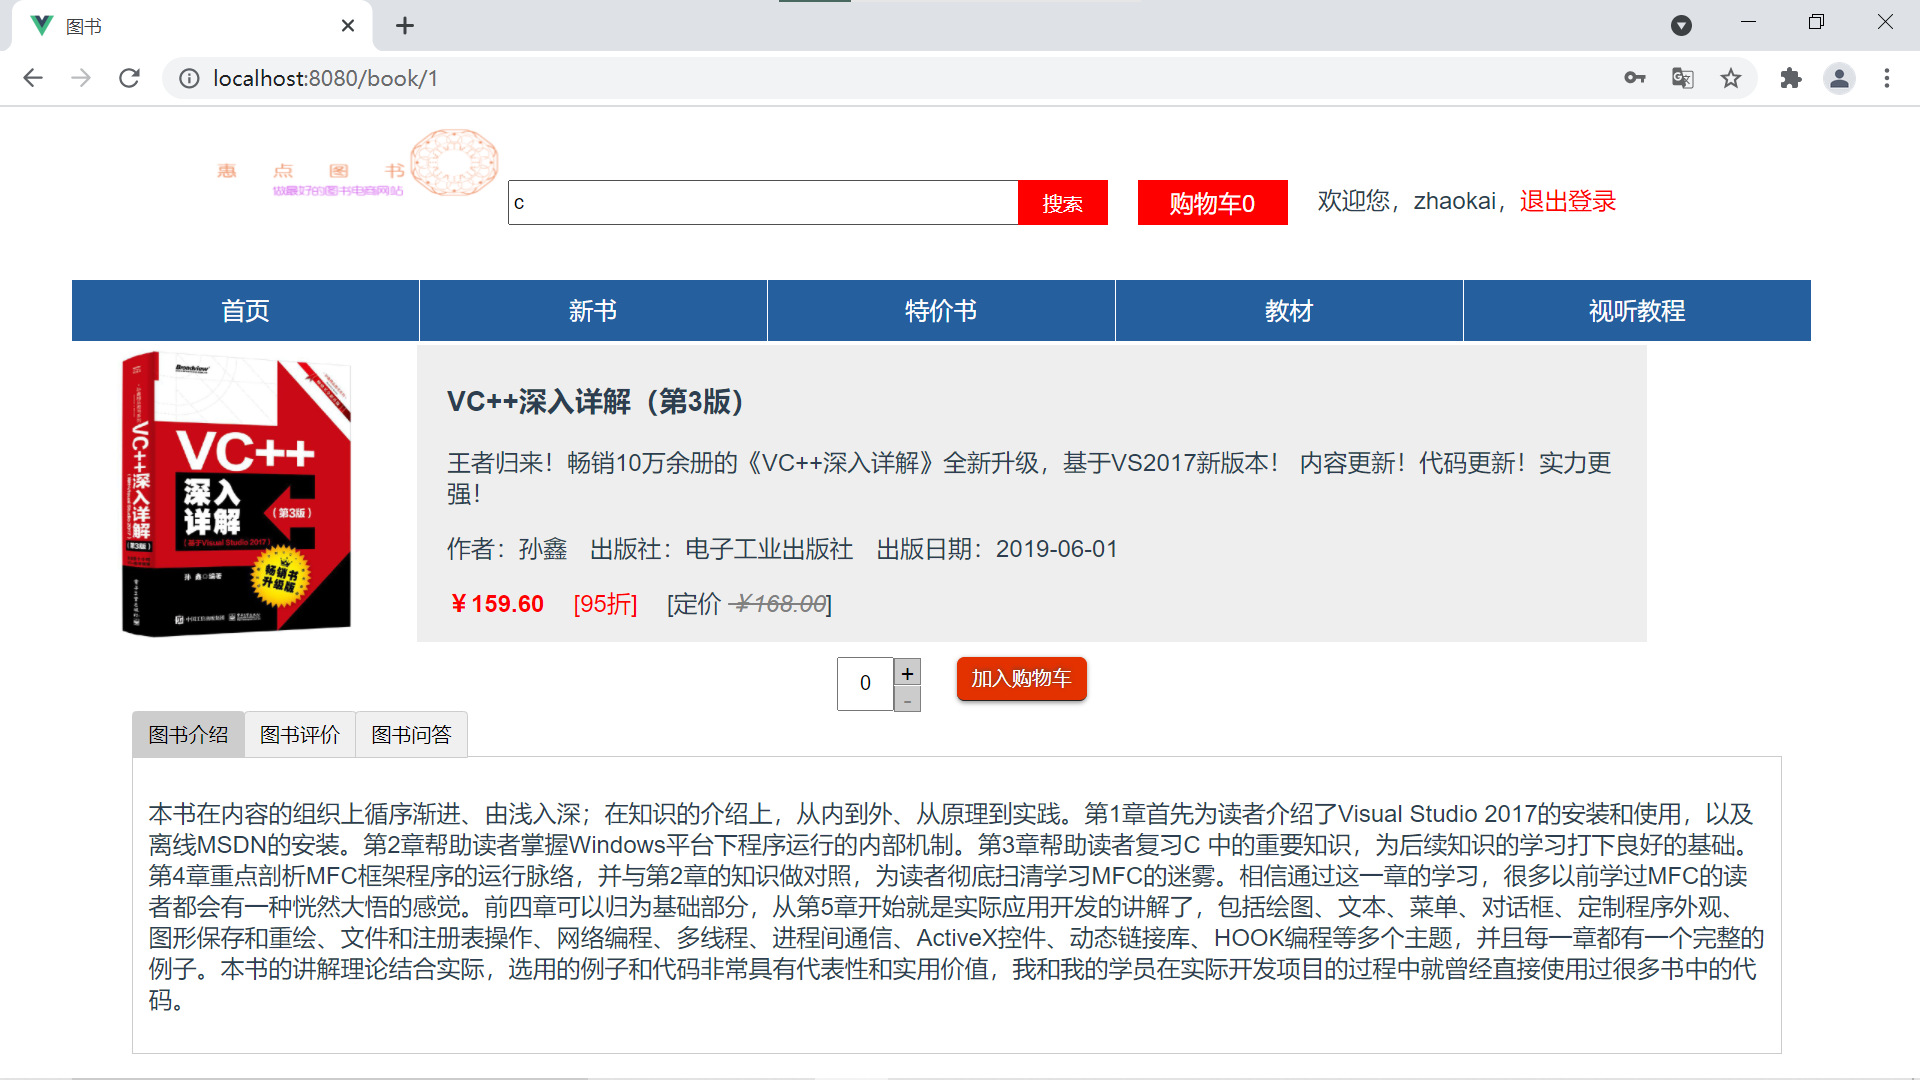Image resolution: width=1920 pixels, height=1080 pixels.
Task: Click the 加入购物车 button
Action: pyautogui.click(x=1021, y=679)
